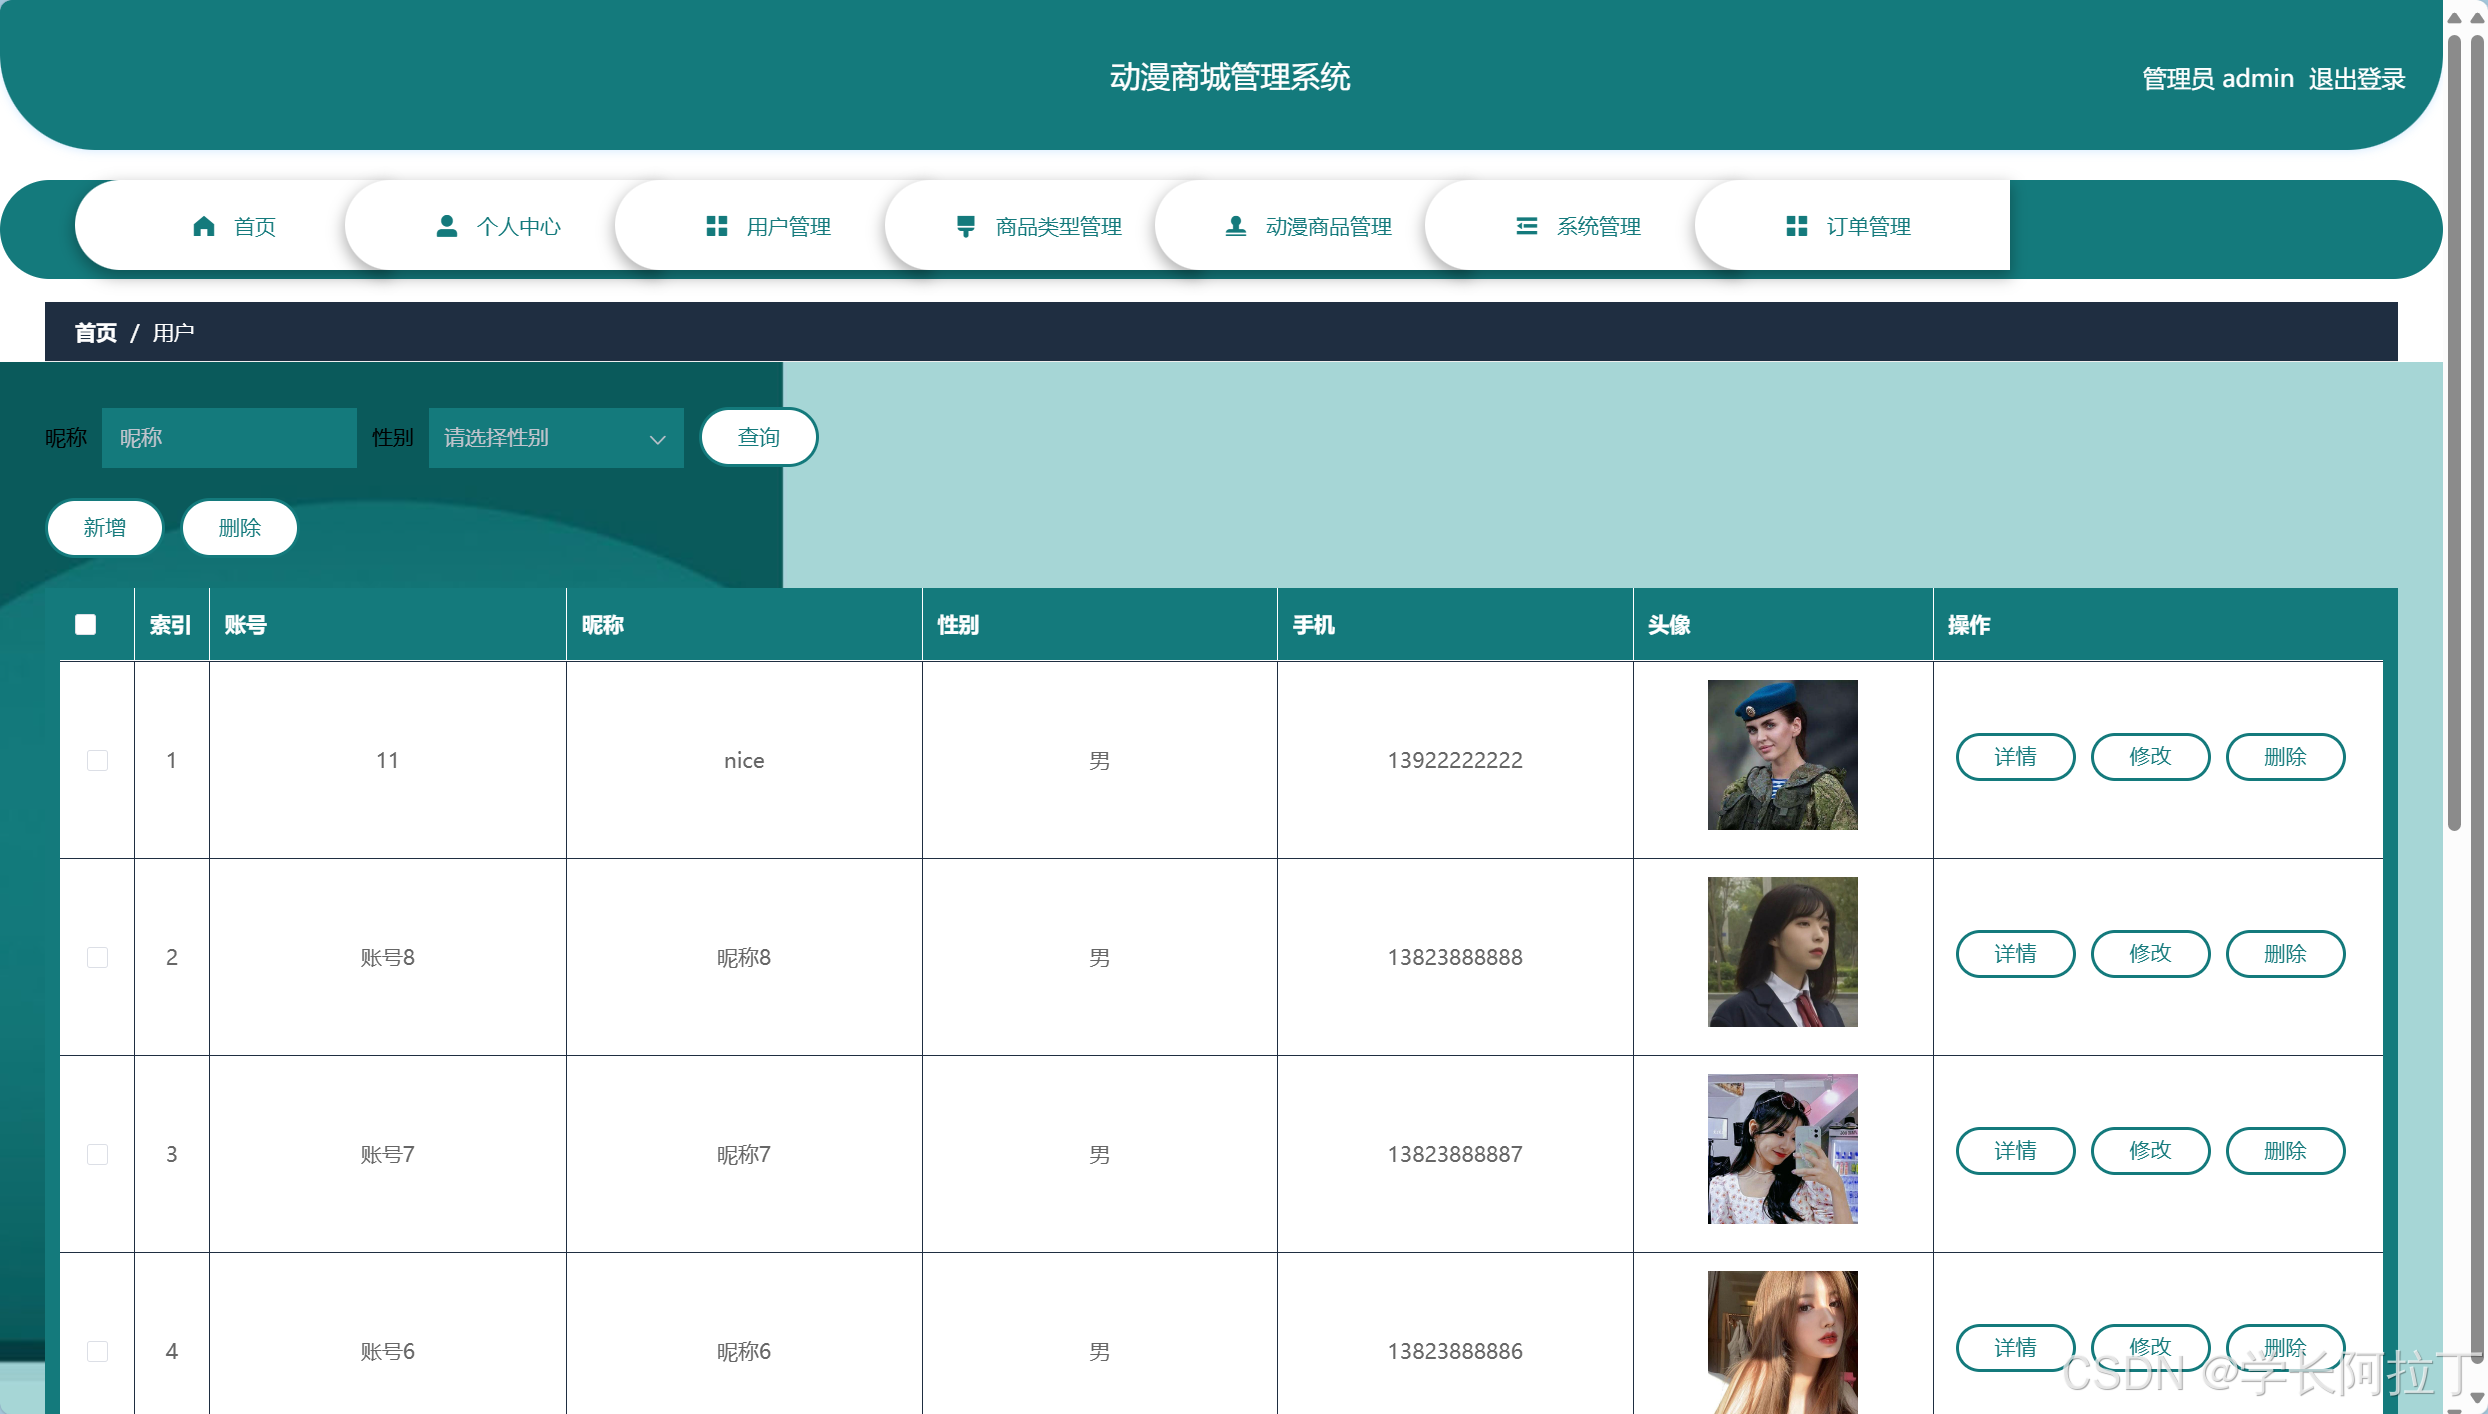Click the list icon on 系统管理 tab

point(1527,226)
